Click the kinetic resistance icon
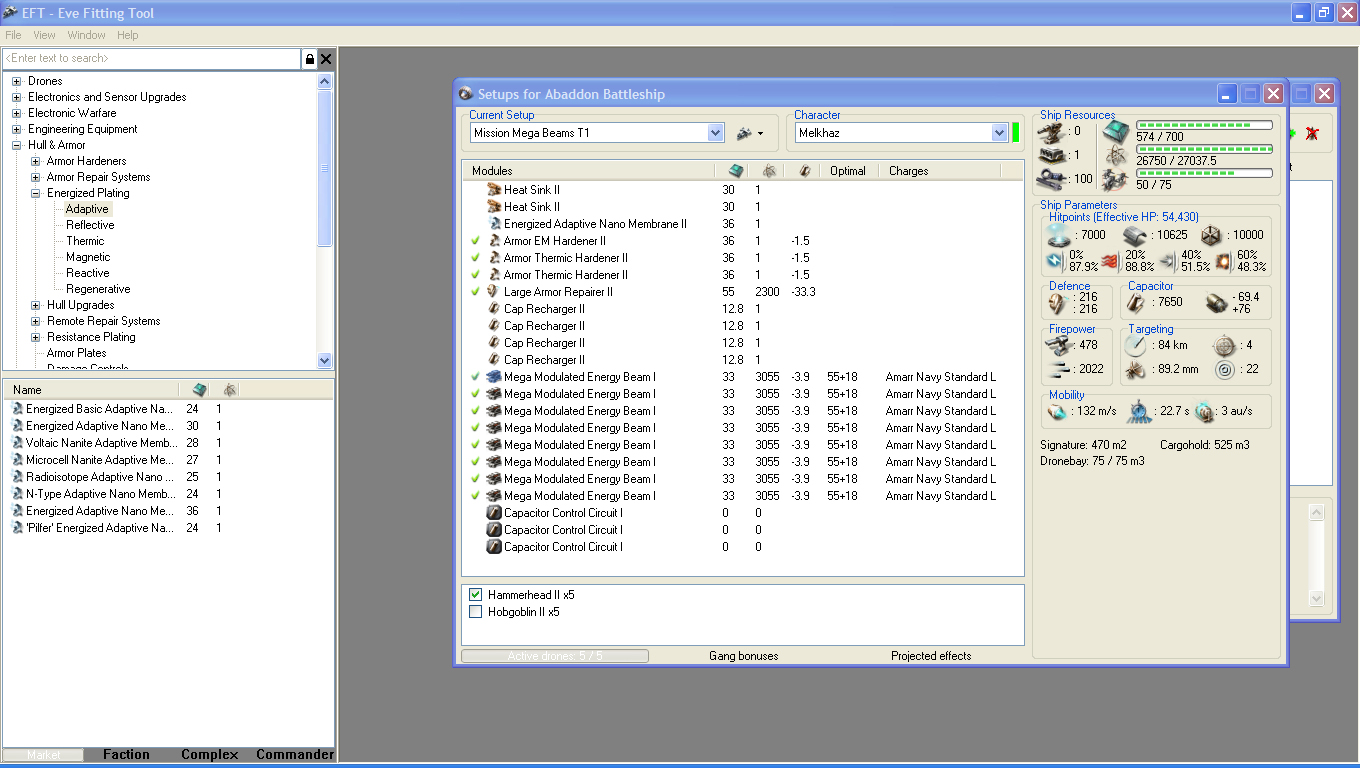This screenshot has width=1360, height=768. click(x=1167, y=261)
